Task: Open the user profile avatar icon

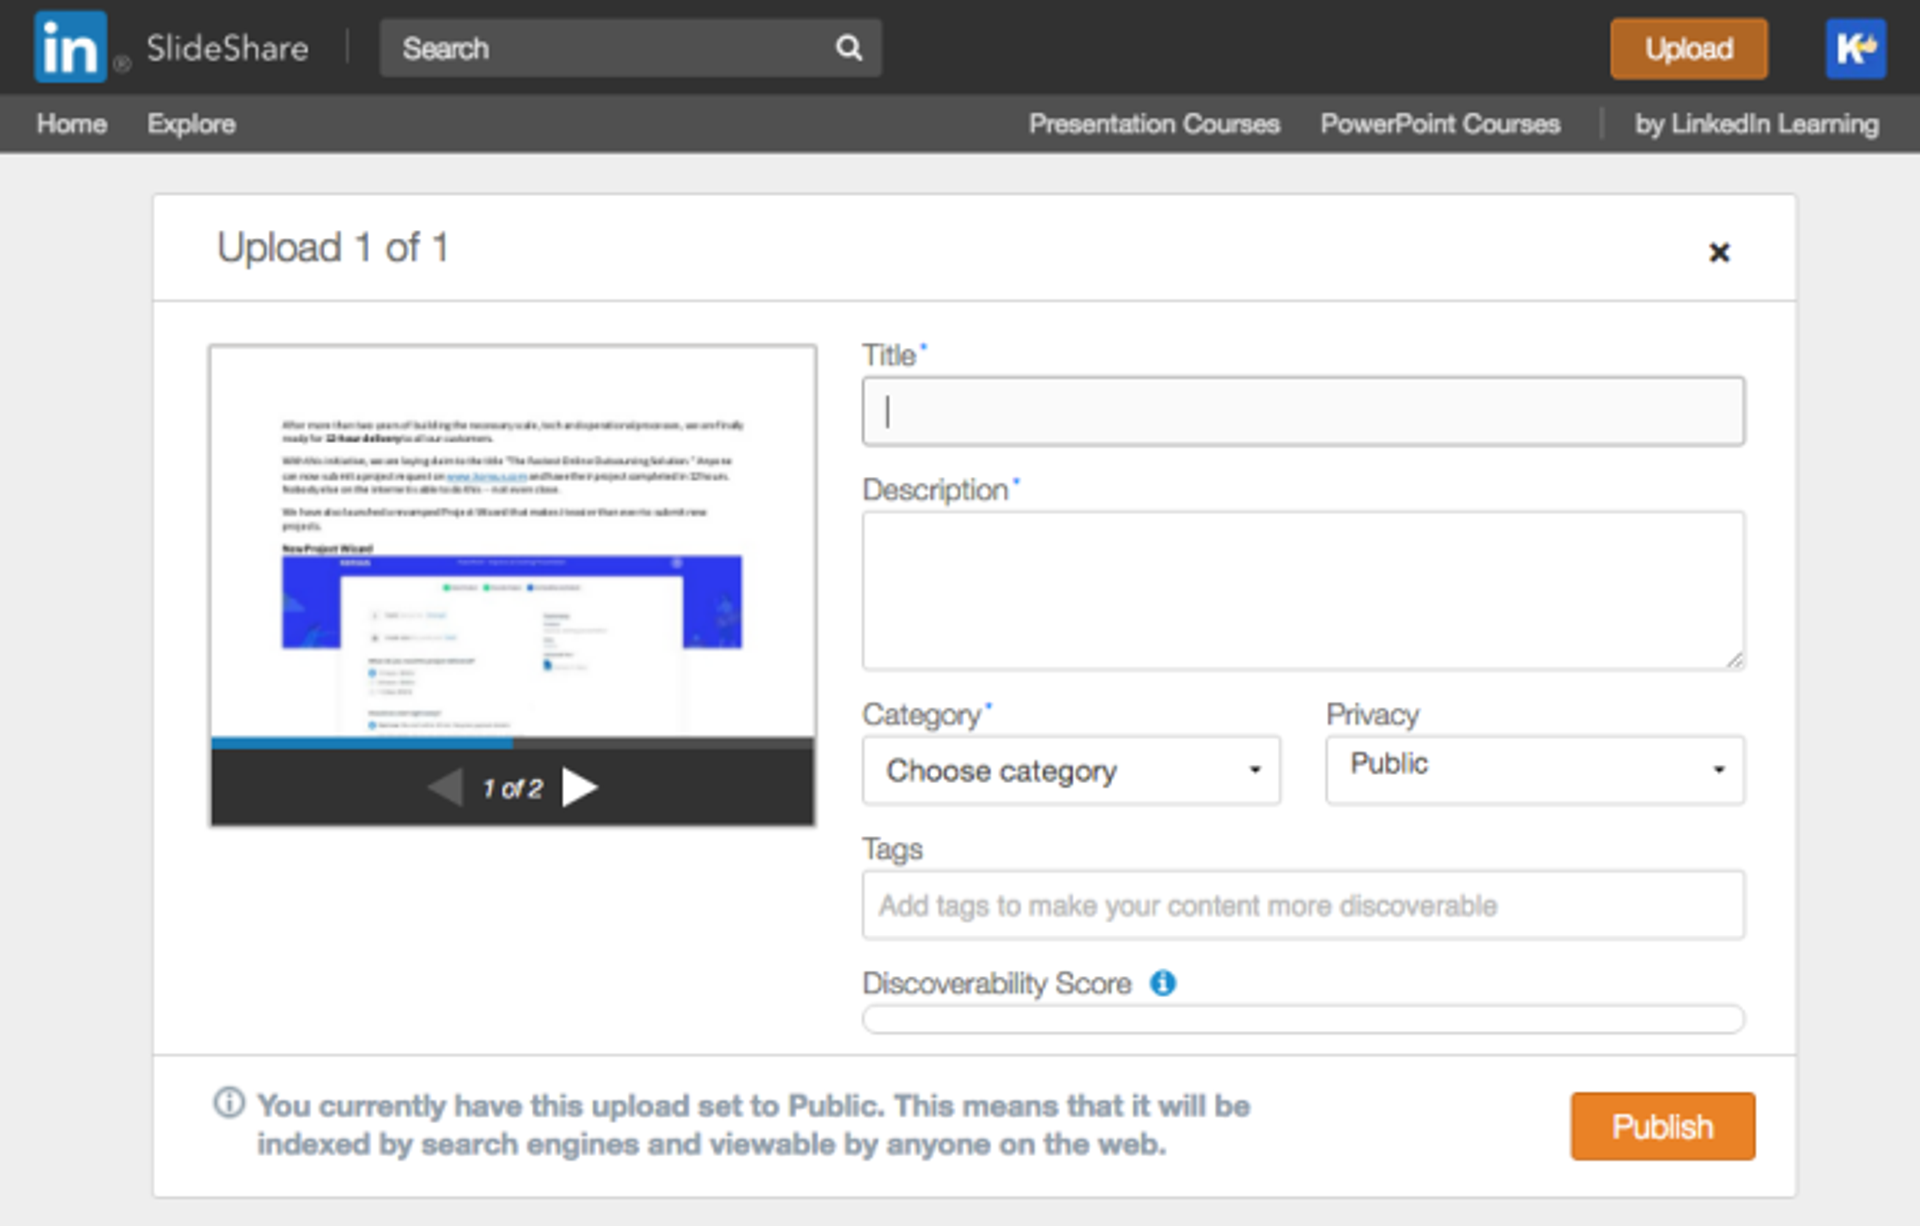Action: click(1855, 48)
